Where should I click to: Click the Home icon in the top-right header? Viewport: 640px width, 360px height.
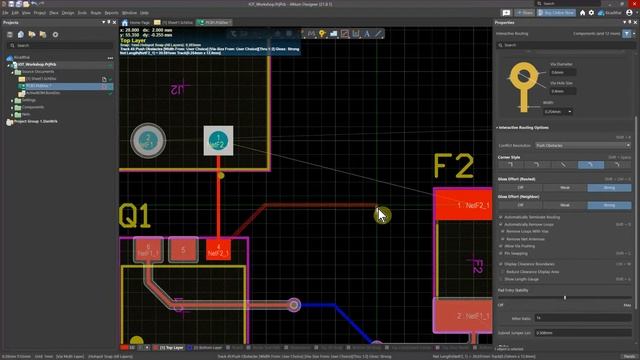tap(582, 13)
